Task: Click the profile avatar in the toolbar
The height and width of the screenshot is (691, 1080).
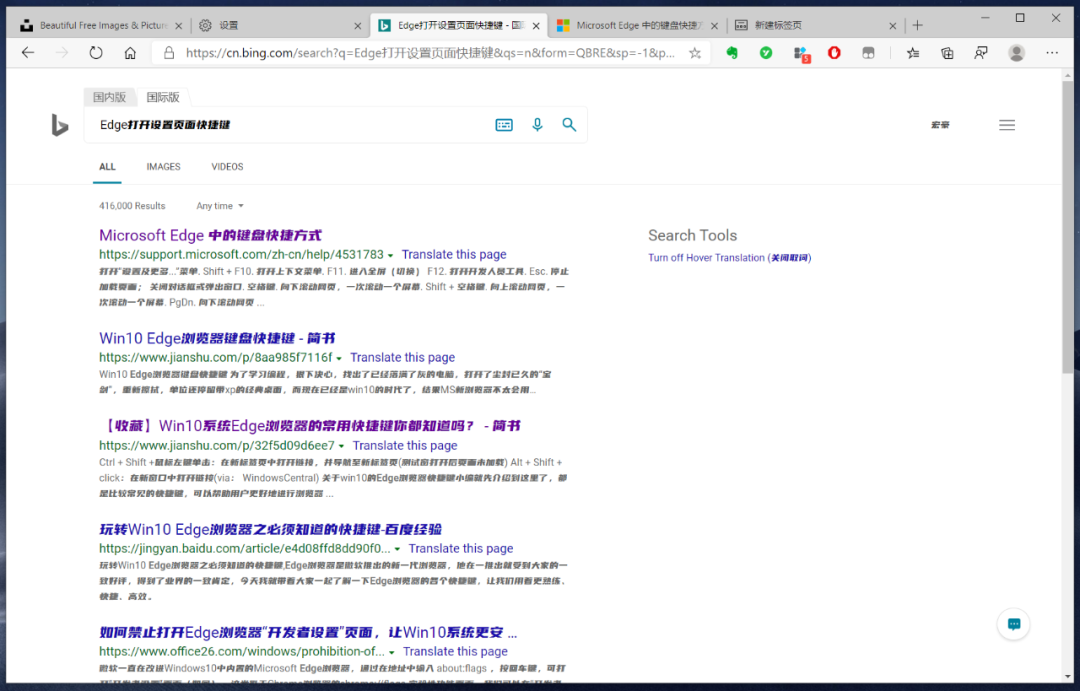Action: [1018, 53]
